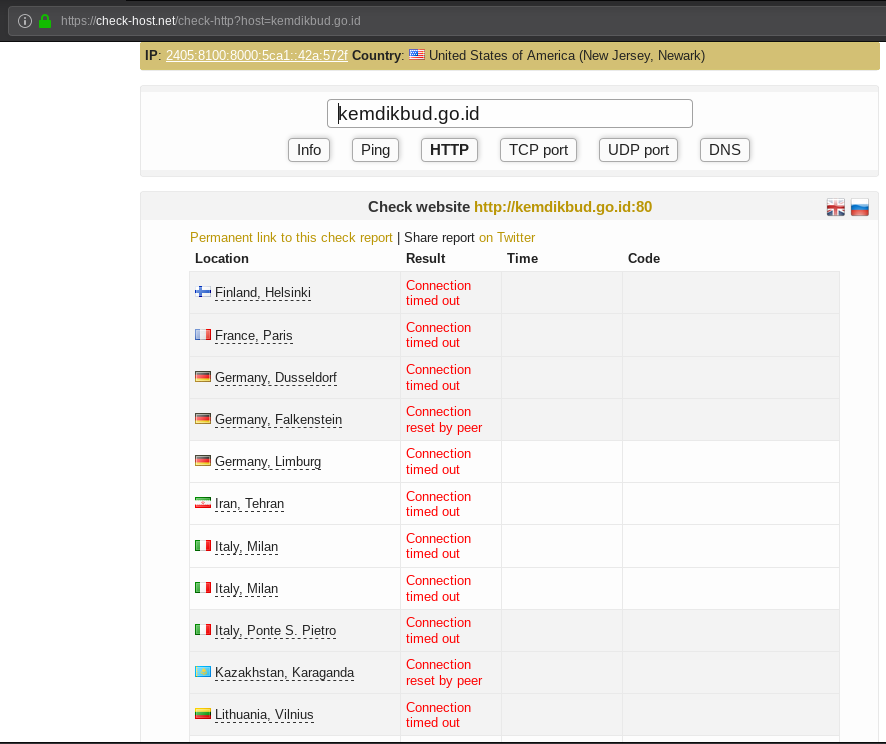Viewport: 886px width, 744px height.
Task: Click the France flag icon
Action: pos(203,334)
